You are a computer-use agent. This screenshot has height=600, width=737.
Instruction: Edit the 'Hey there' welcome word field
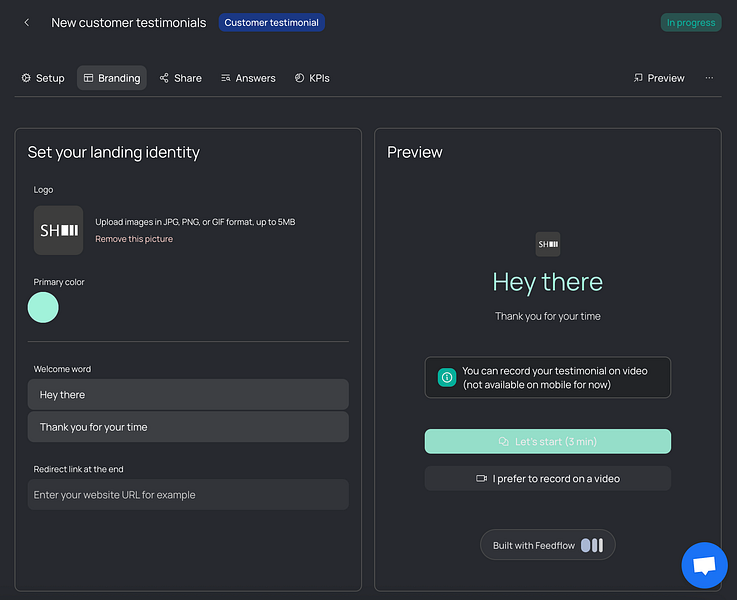188,395
